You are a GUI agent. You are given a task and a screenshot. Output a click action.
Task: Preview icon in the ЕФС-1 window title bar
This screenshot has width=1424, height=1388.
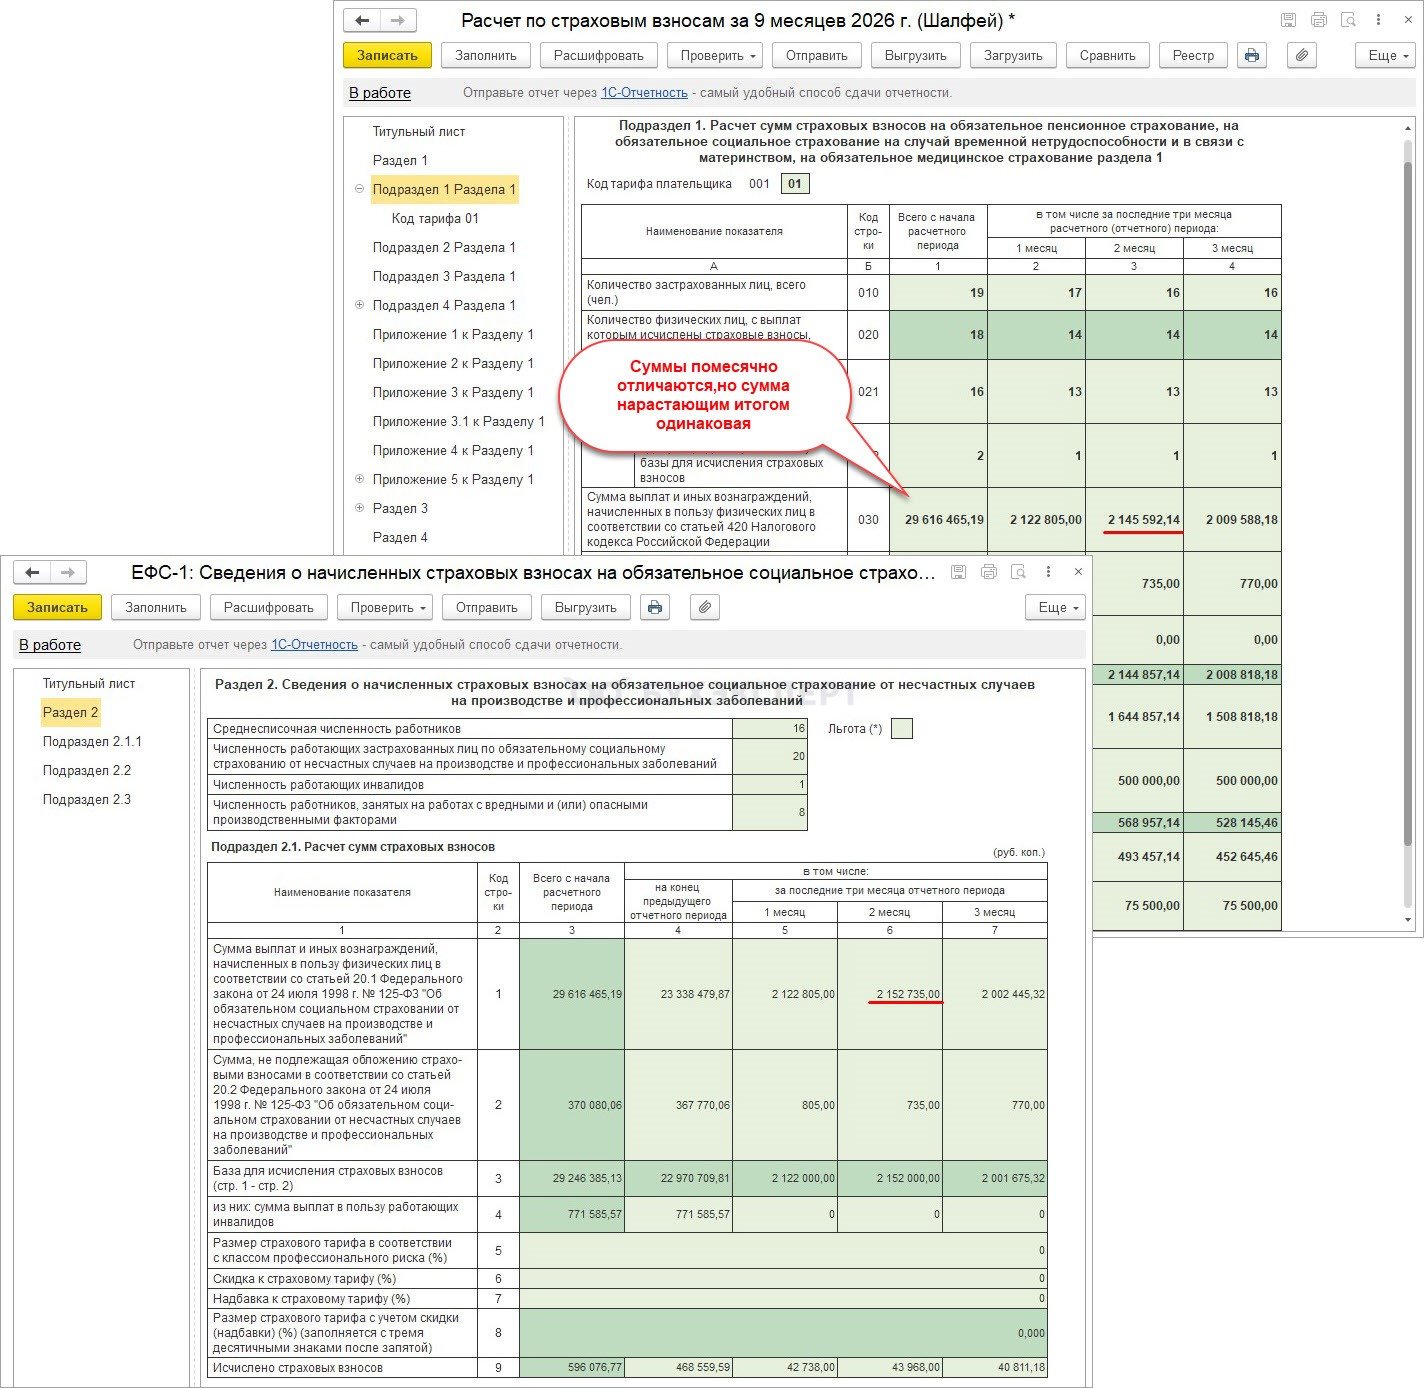click(1018, 572)
